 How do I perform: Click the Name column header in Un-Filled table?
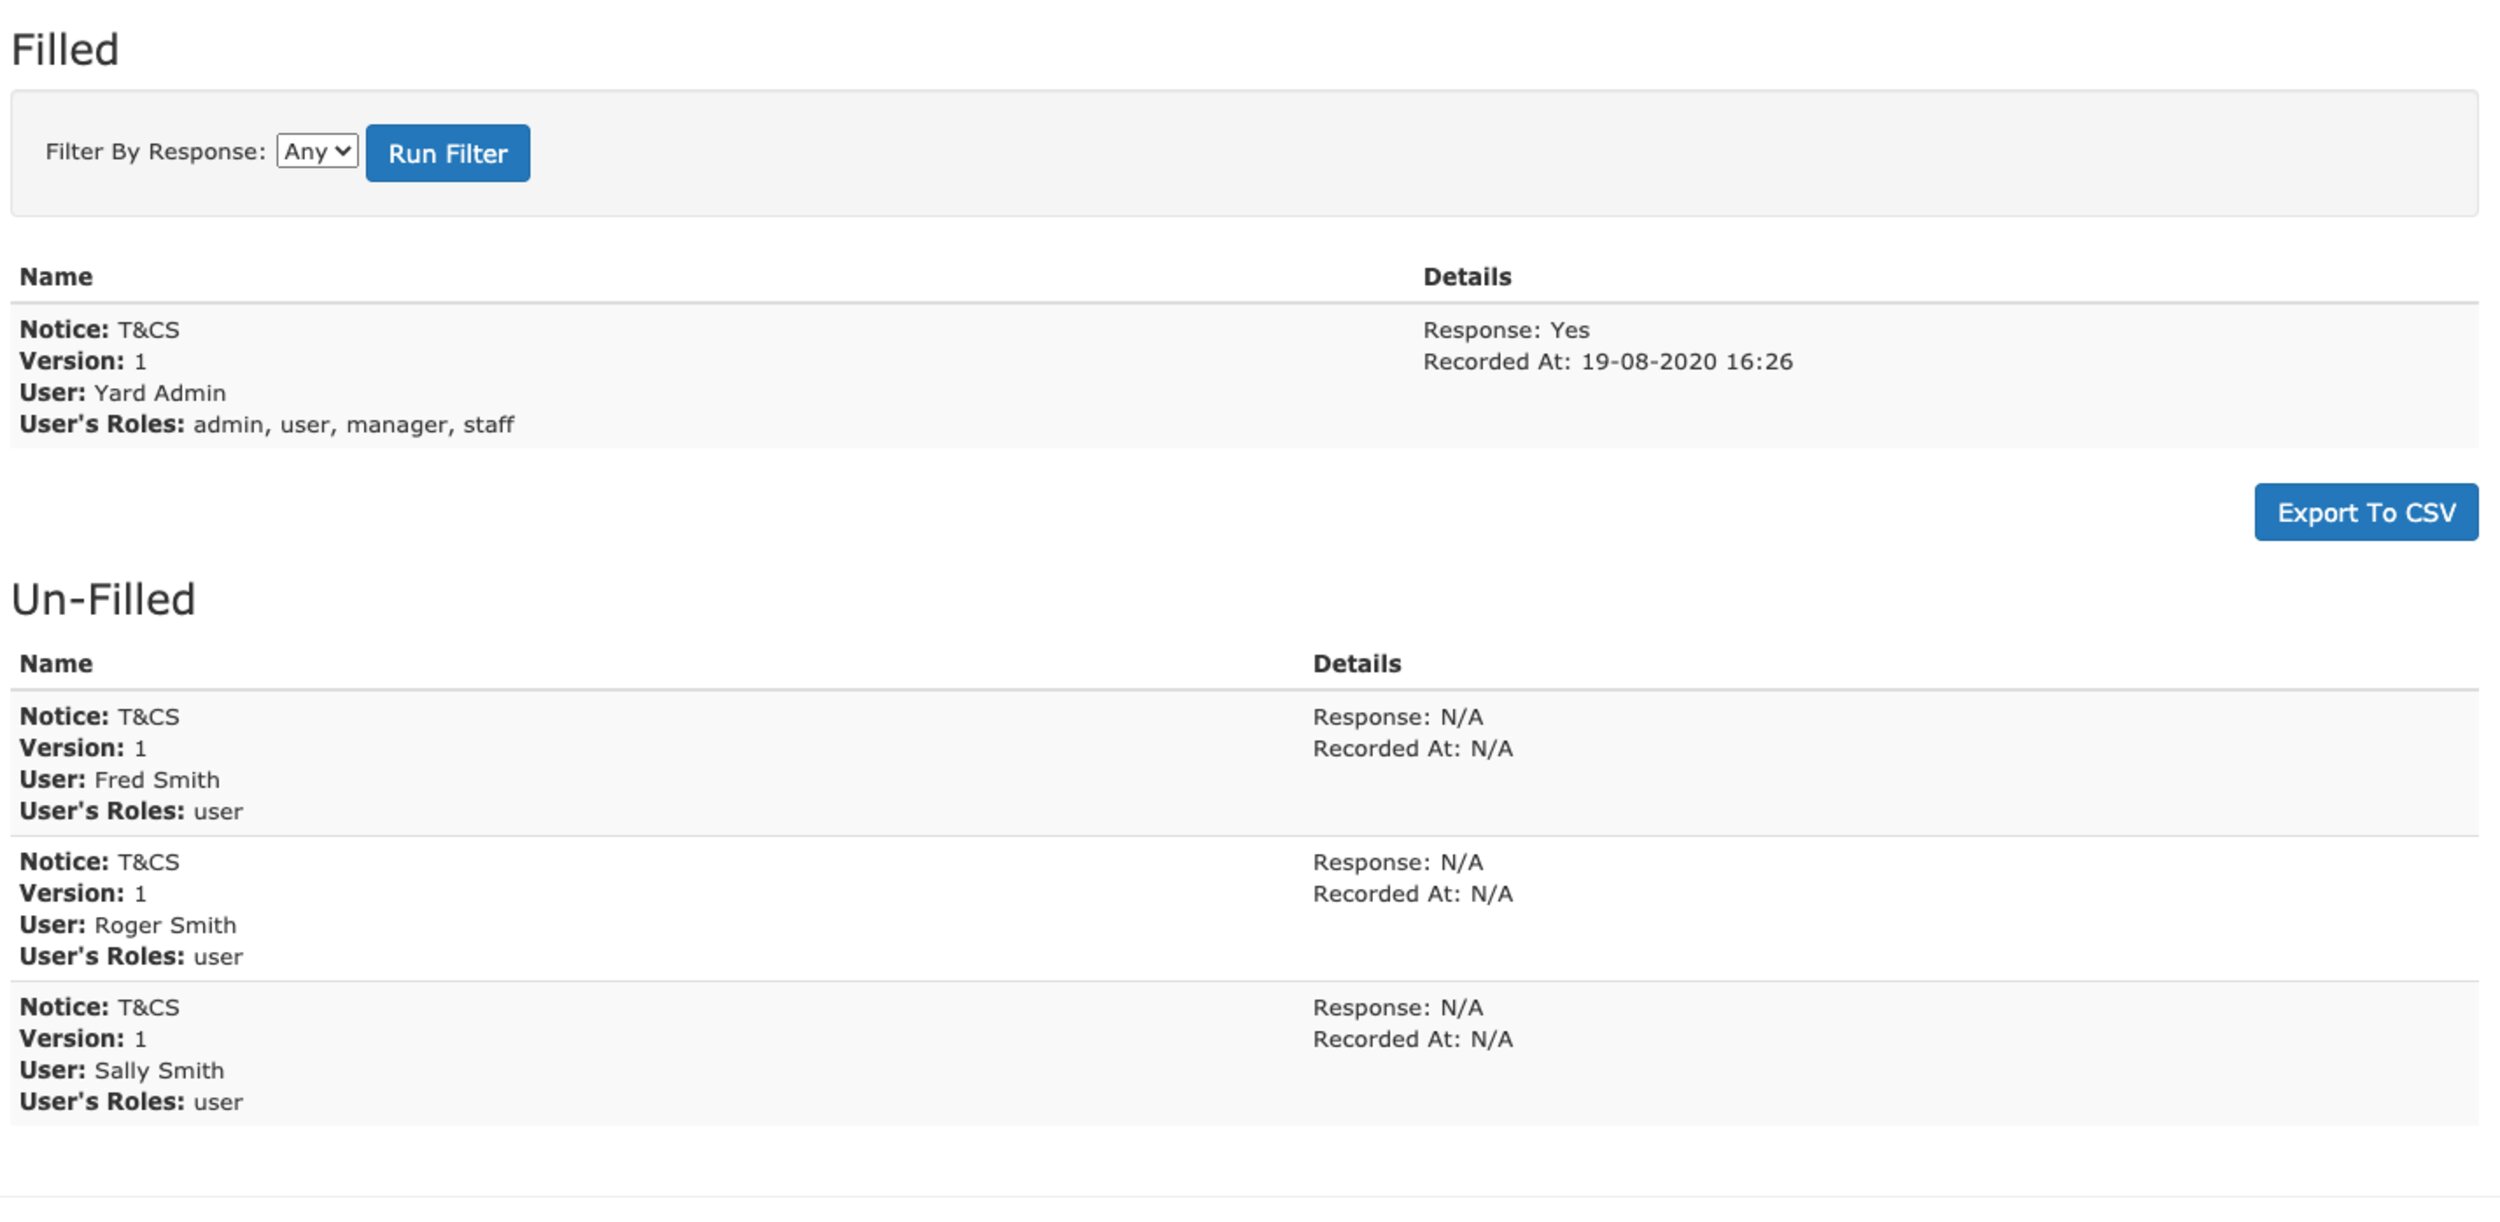56,664
